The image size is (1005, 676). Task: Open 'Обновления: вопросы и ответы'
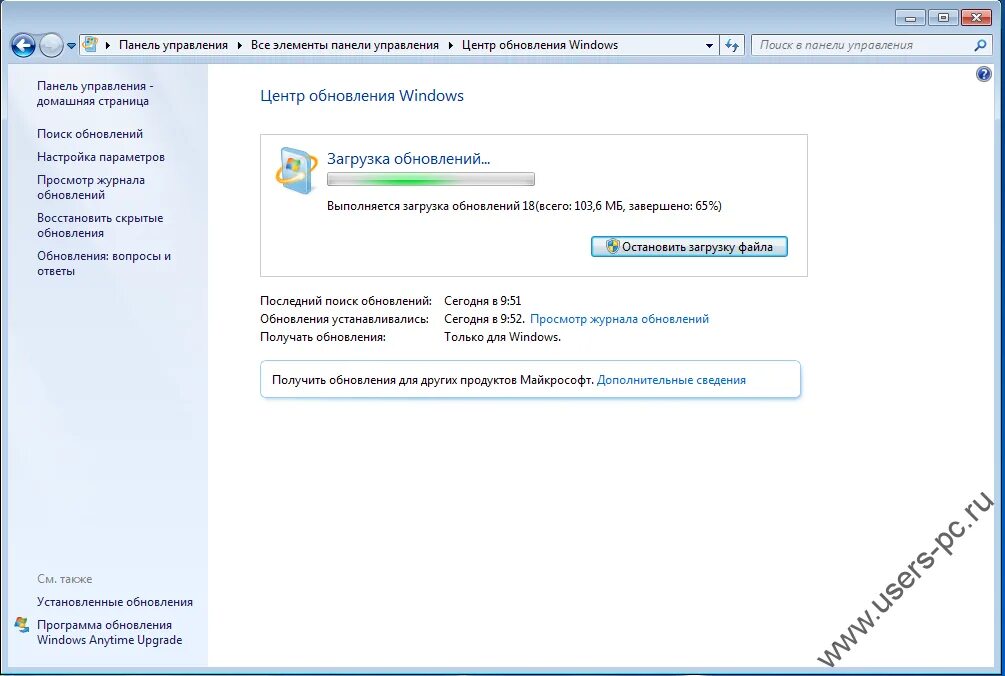104,263
